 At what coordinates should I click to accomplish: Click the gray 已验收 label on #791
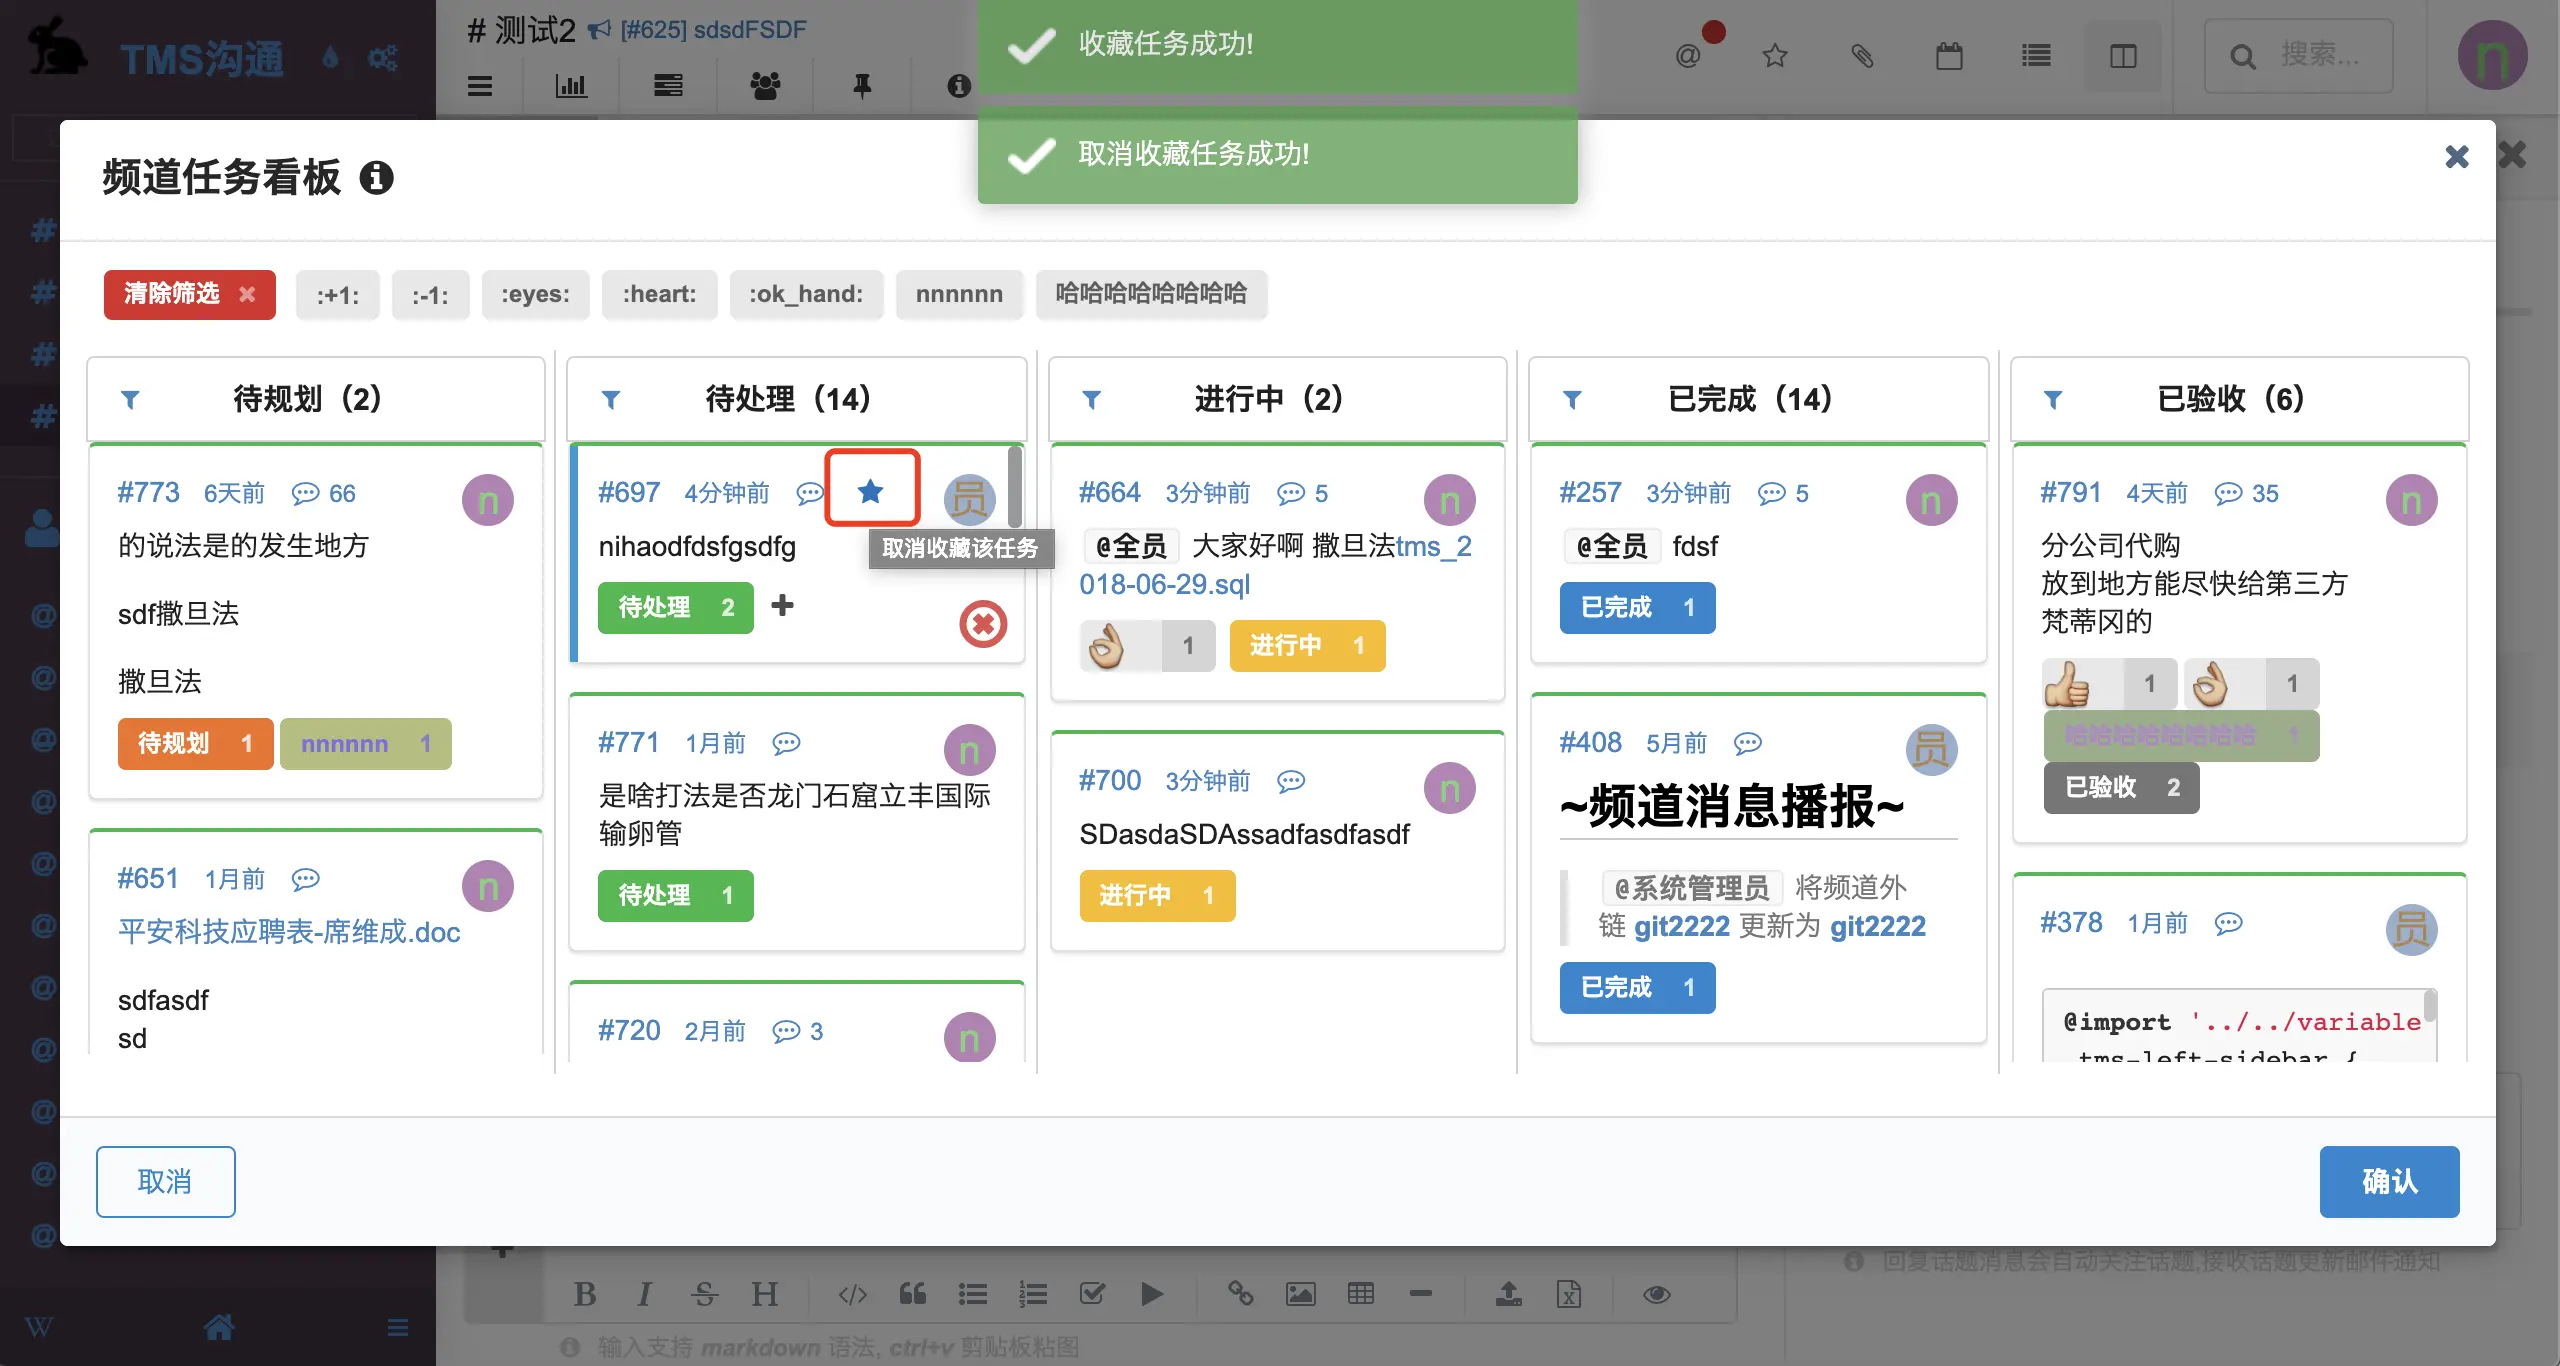[2121, 788]
